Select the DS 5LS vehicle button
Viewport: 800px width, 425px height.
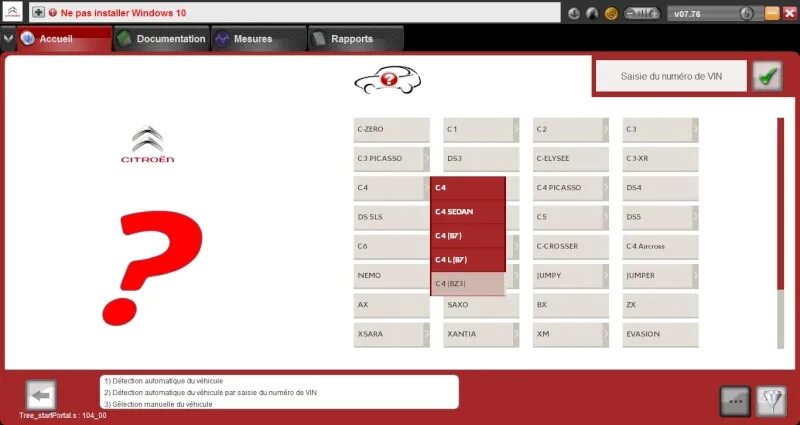tap(391, 217)
